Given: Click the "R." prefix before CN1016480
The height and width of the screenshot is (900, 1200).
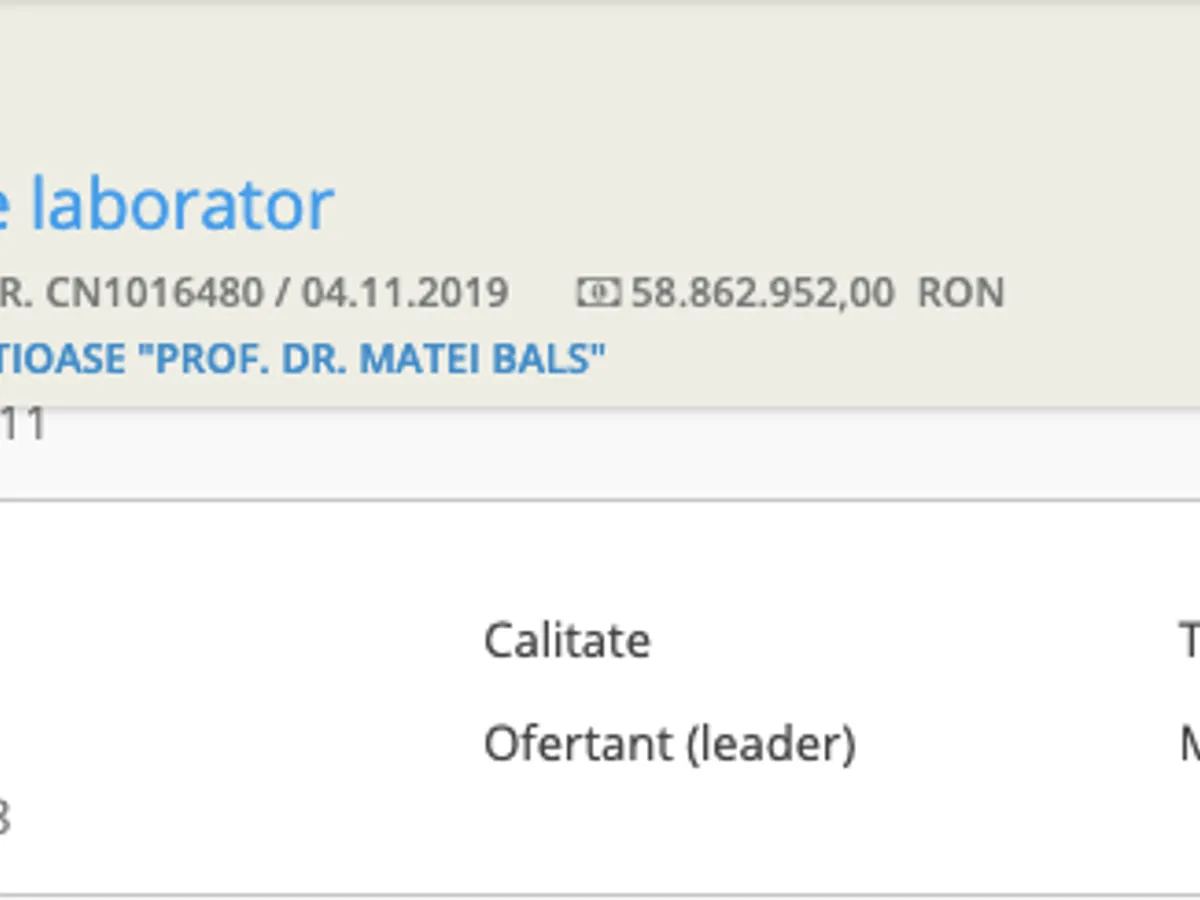Looking at the screenshot, I should click(x=16, y=293).
